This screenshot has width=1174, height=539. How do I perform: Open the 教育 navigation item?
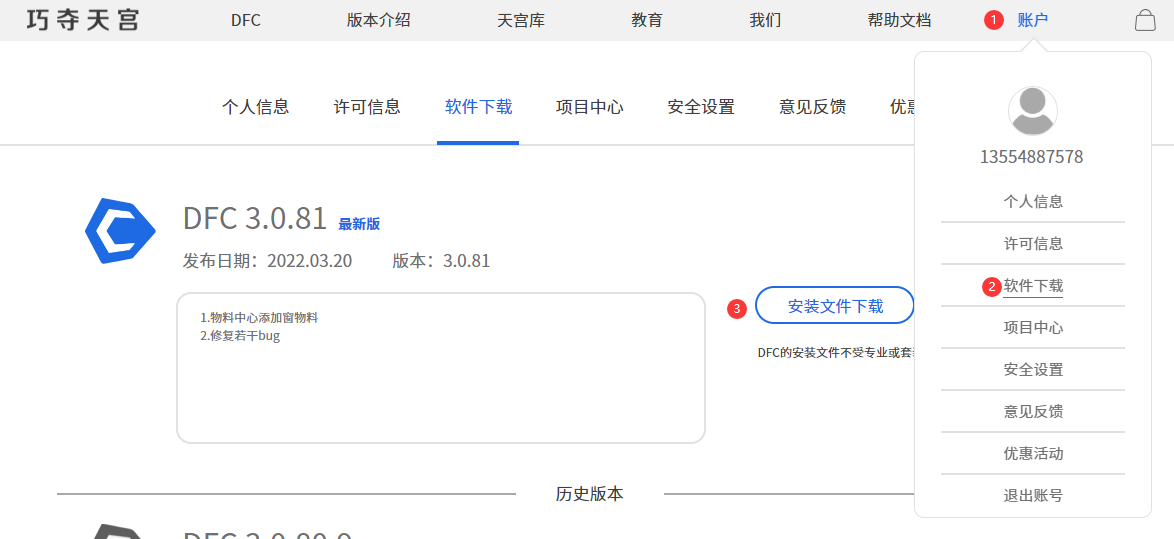[647, 20]
